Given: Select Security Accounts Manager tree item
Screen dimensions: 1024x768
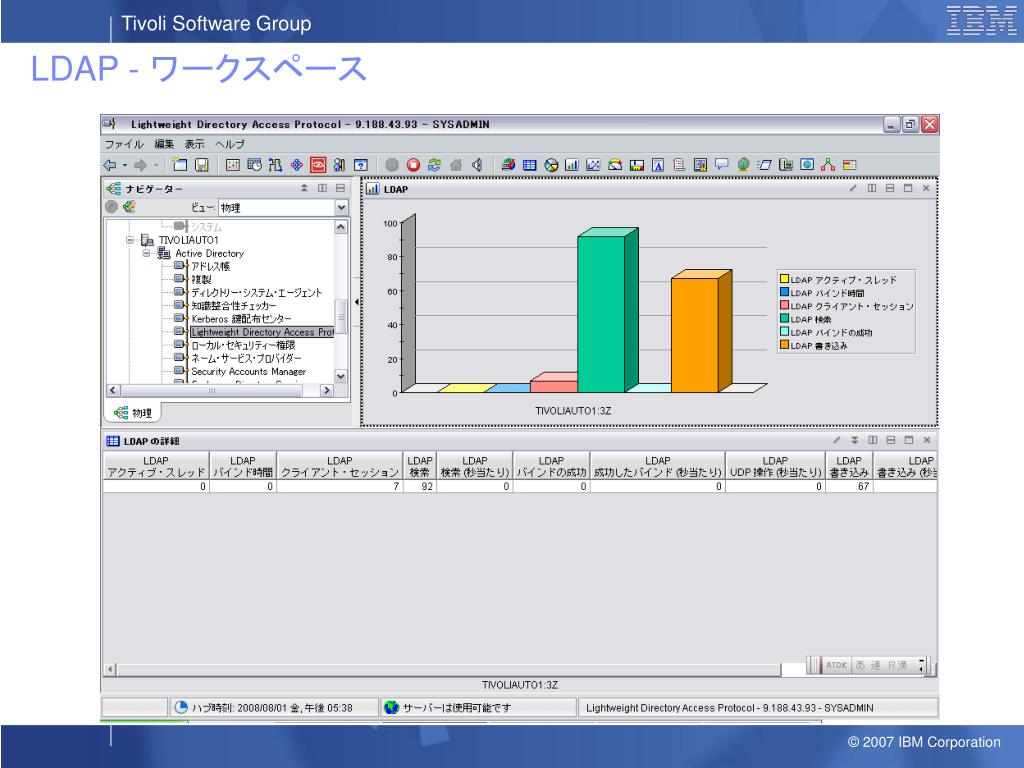Looking at the screenshot, I should point(248,372).
